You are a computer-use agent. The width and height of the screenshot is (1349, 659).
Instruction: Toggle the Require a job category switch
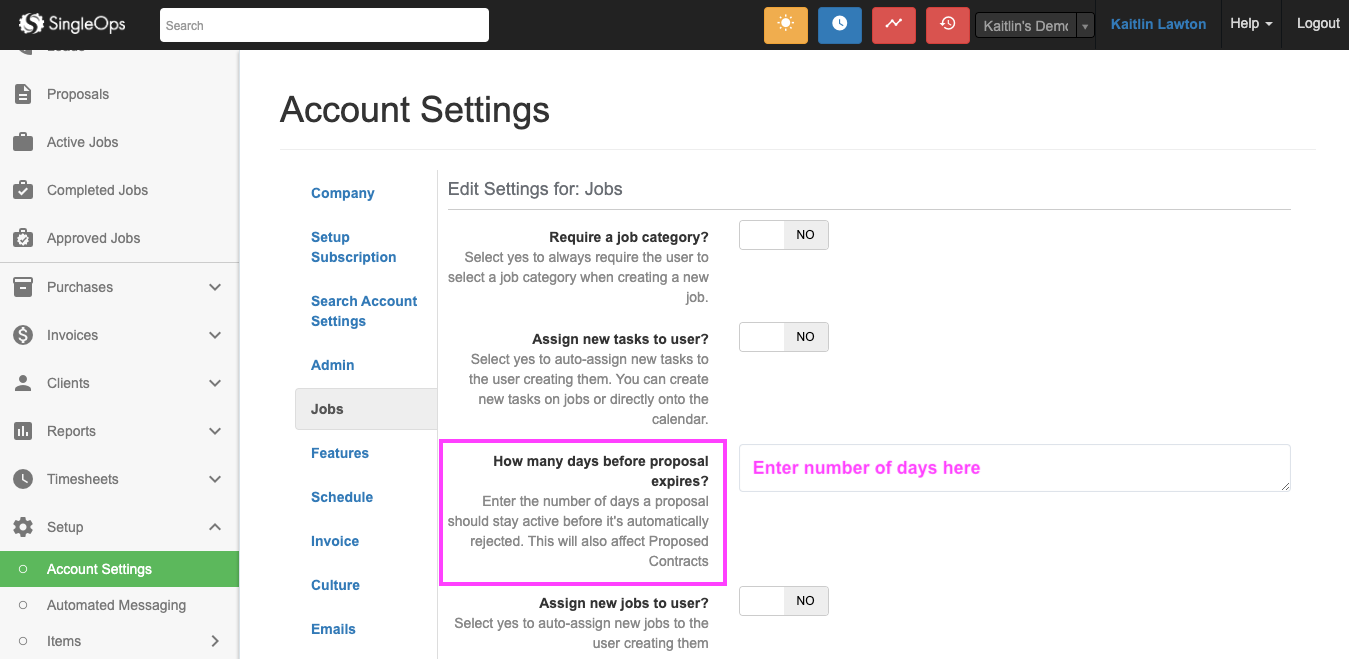pyautogui.click(x=783, y=235)
